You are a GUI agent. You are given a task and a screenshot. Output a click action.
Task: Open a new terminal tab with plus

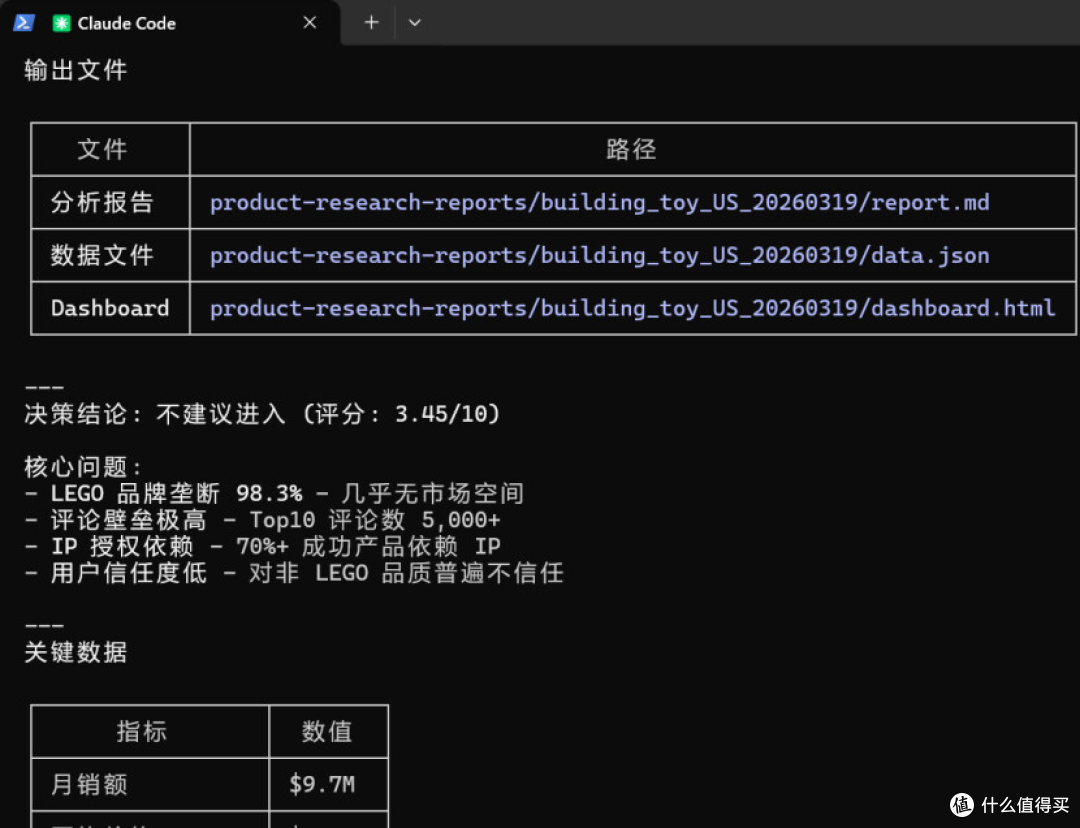[x=371, y=23]
